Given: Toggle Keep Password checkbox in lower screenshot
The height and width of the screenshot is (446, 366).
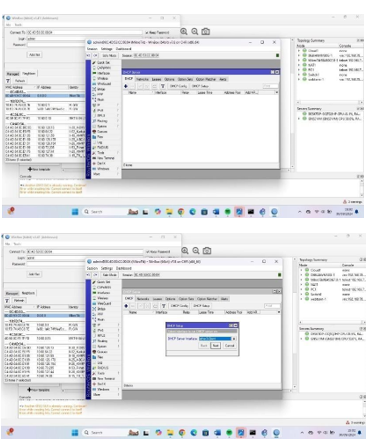Looking at the screenshot, I should 147,252.
